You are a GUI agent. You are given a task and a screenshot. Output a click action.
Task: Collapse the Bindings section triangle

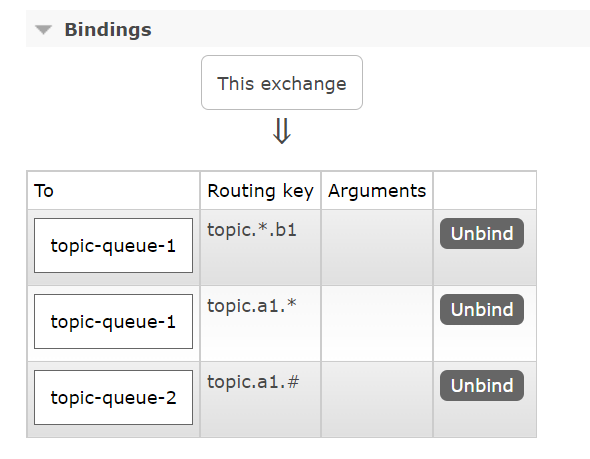43,30
